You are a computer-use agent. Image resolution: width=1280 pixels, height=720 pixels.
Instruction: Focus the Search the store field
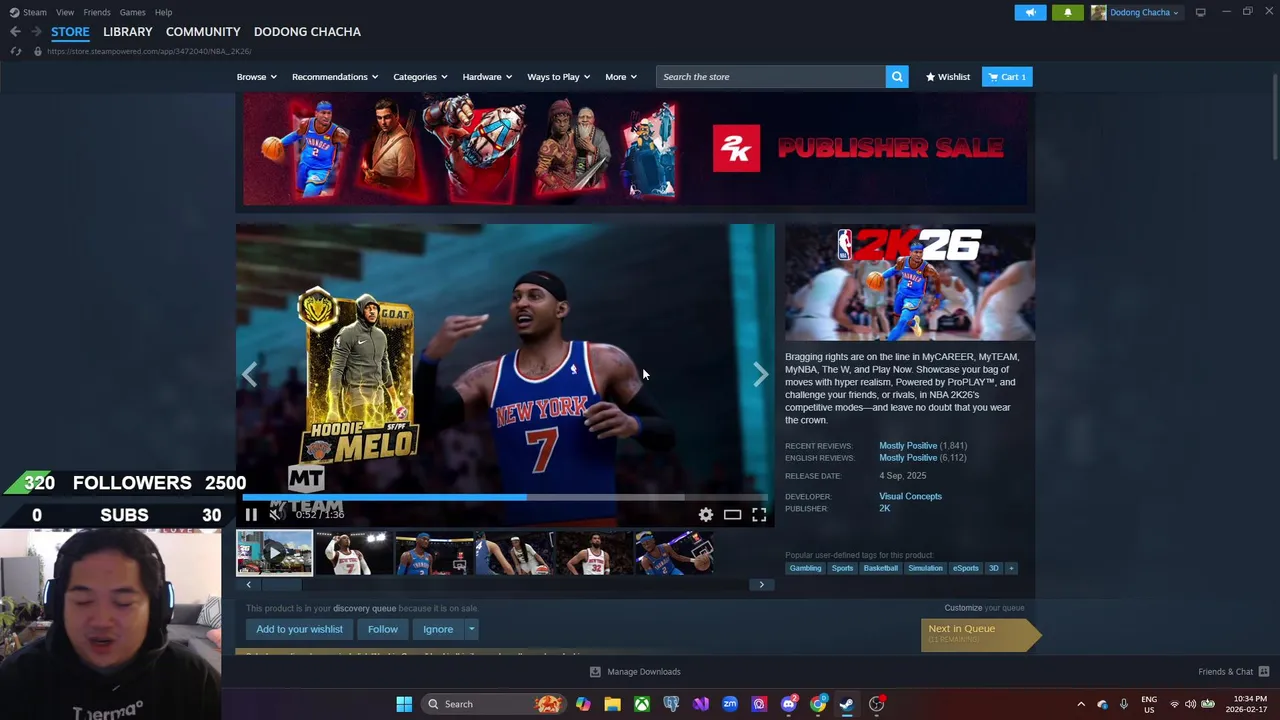click(x=771, y=77)
